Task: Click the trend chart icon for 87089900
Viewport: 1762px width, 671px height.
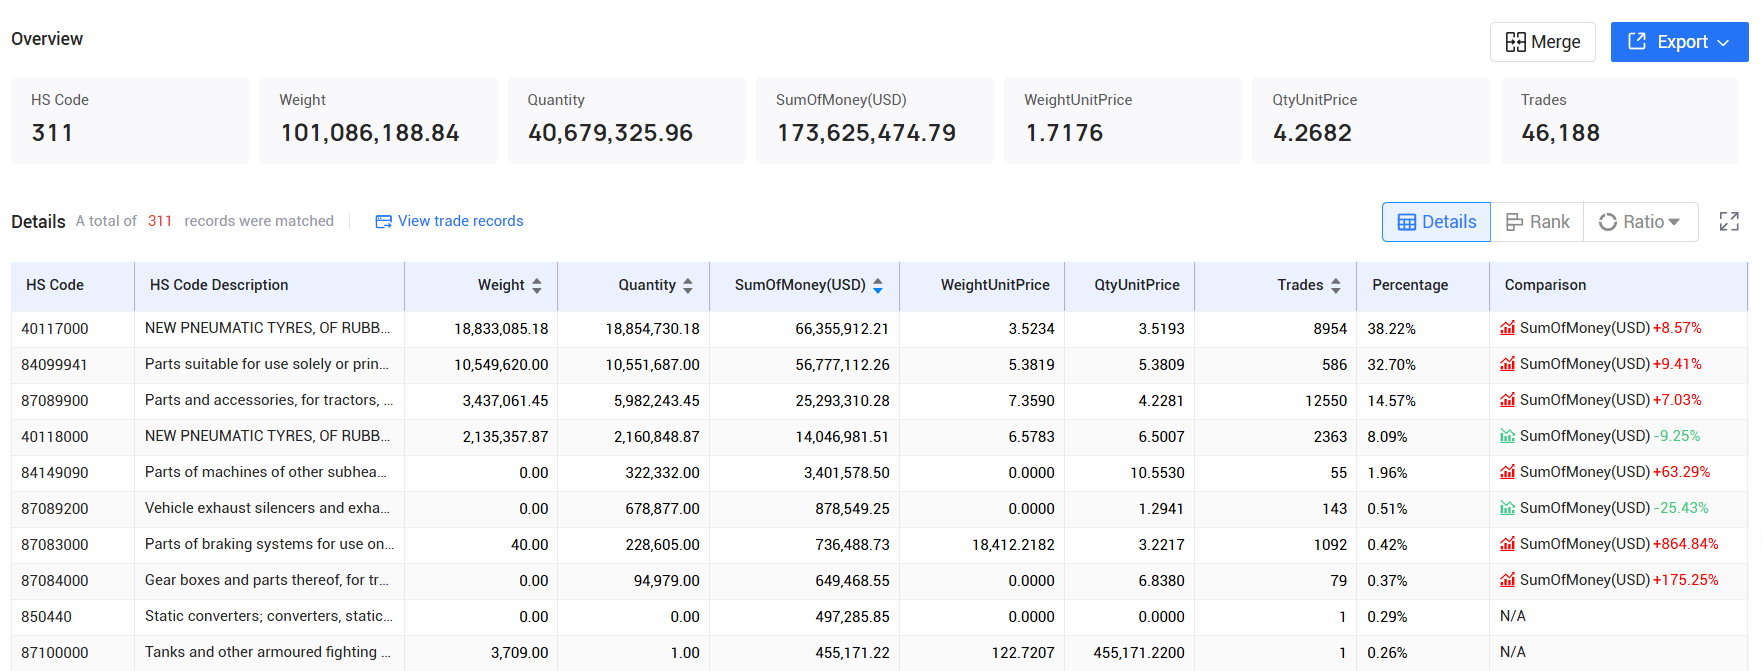Action: (1507, 400)
